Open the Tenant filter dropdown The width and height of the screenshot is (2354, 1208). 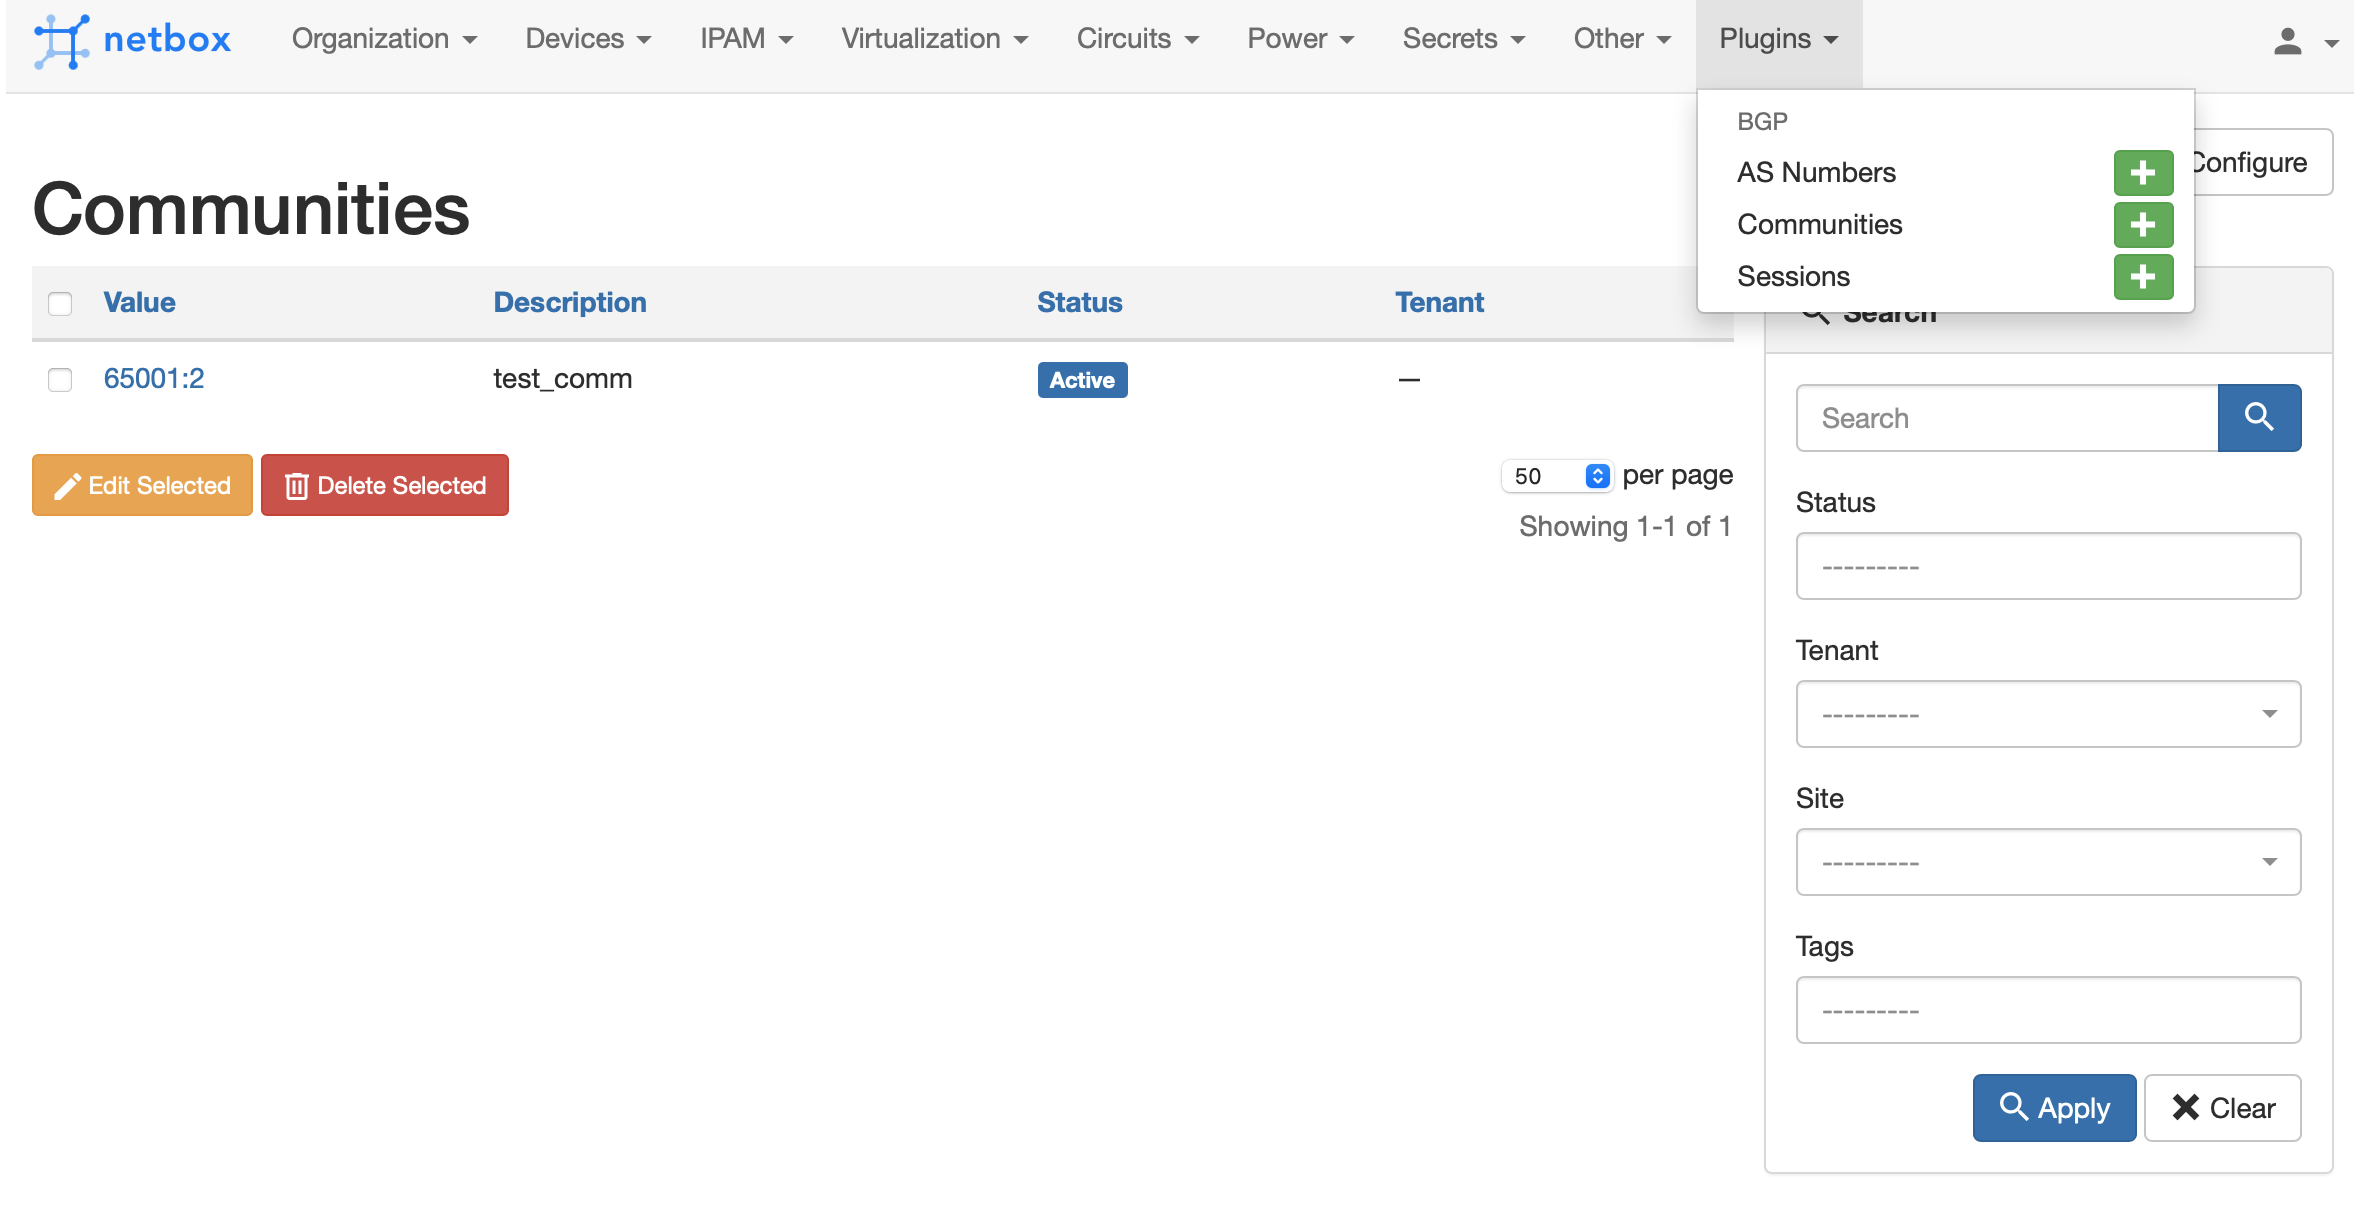pyautogui.click(x=2047, y=714)
